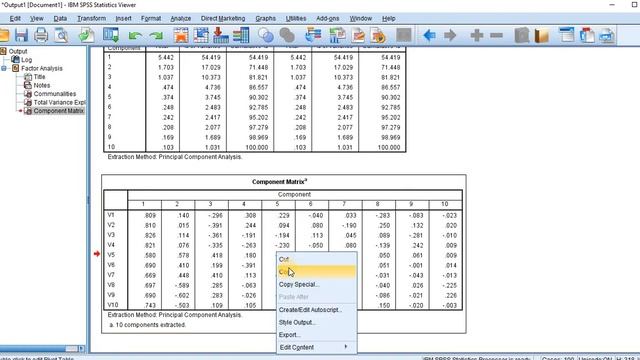Click the gray square Designate Window icon
640x360 pixels.
click(404, 36)
